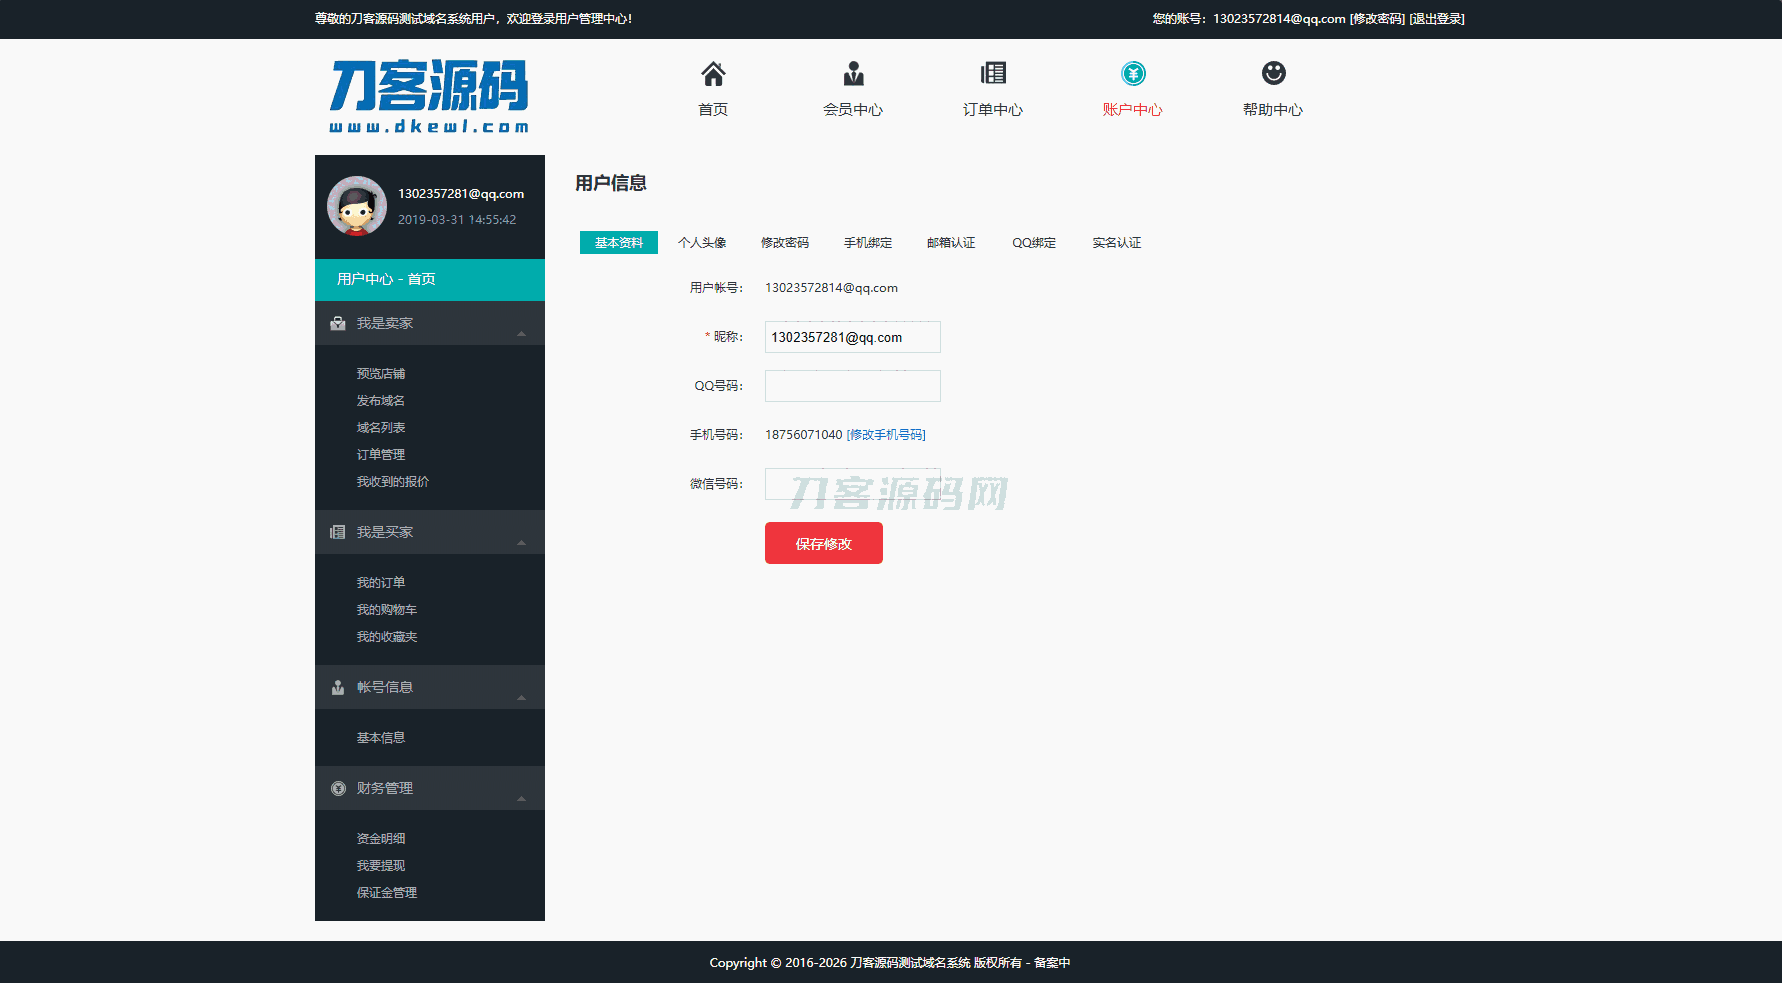Collapse the 我是卖家 section arrow
Viewport: 1782px width, 983px height.
[521, 333]
